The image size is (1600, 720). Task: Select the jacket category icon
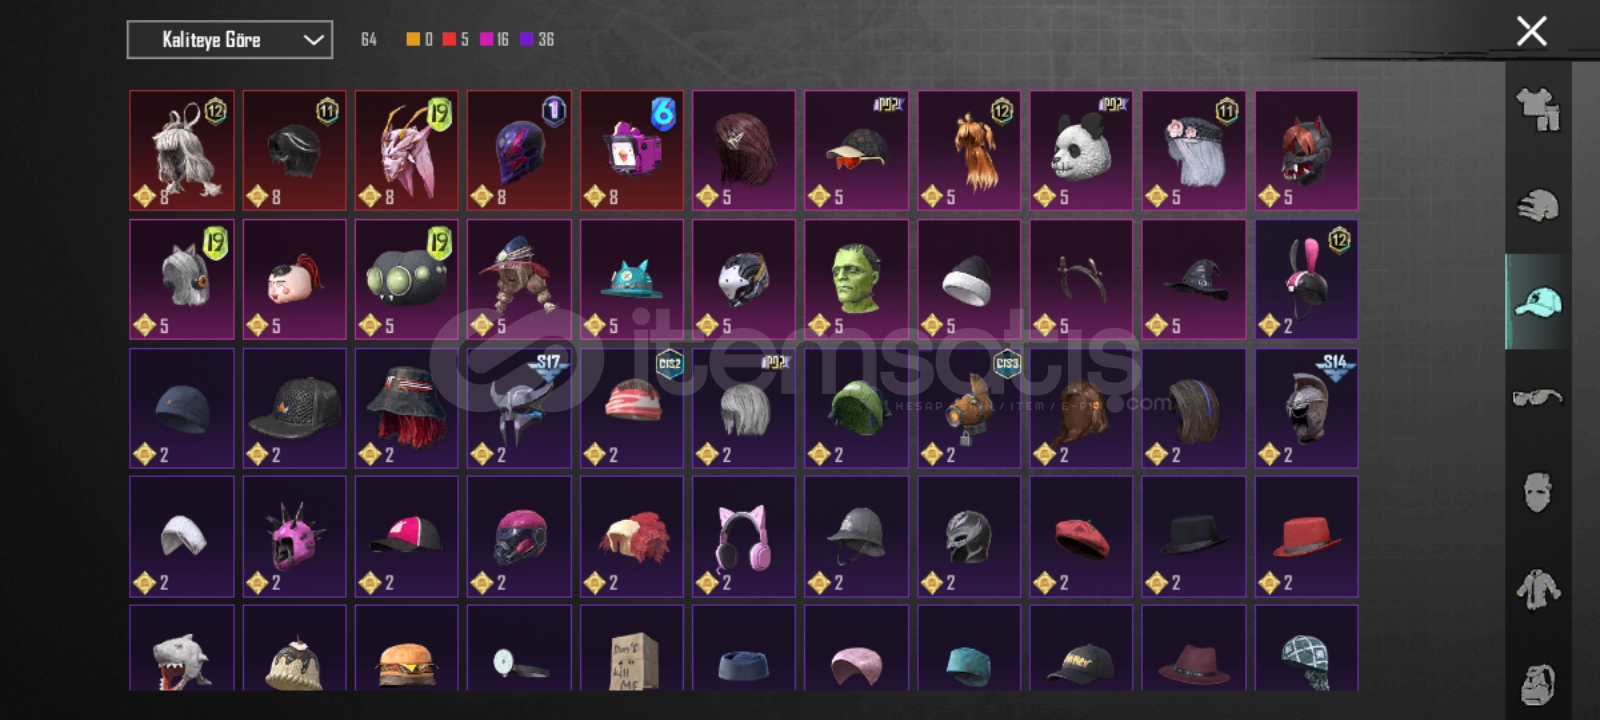click(x=1538, y=589)
